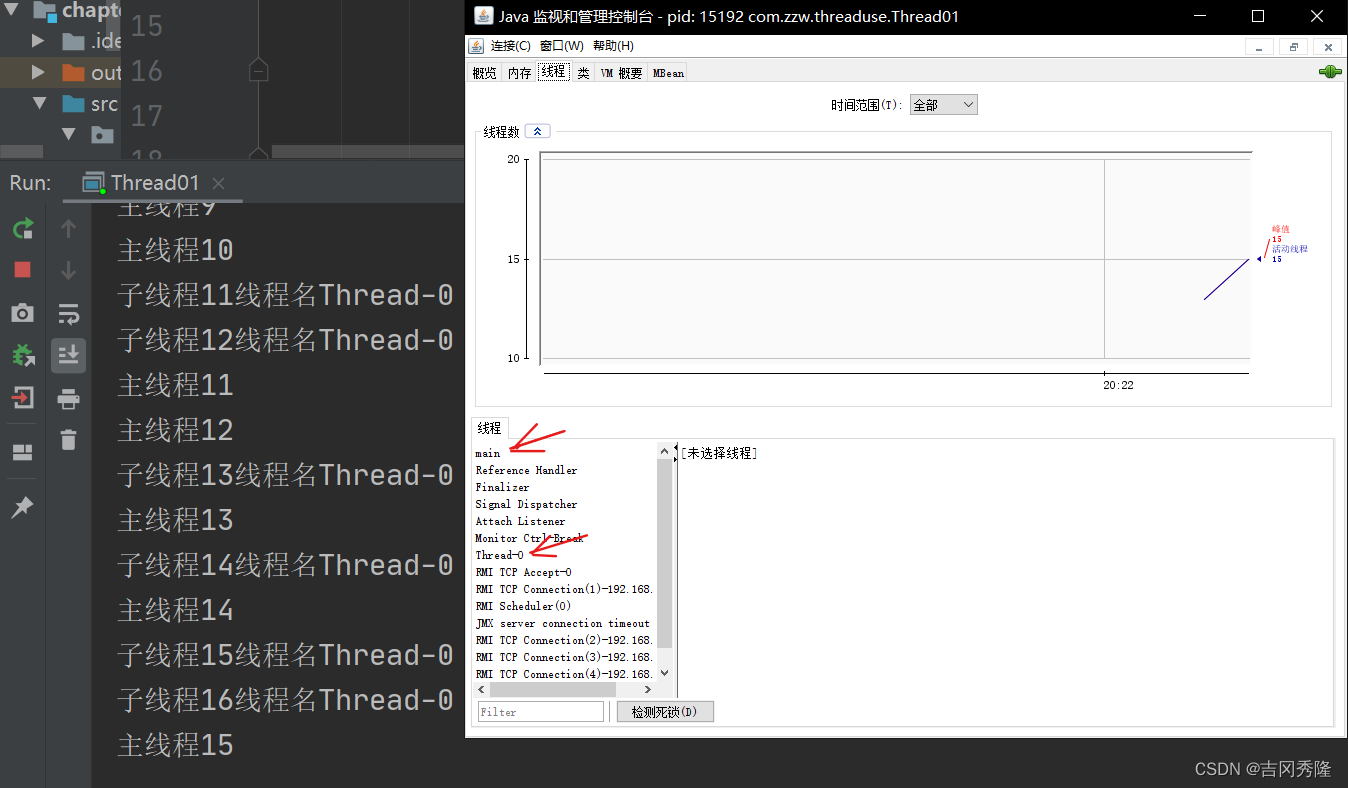Viewport: 1348px width, 788px height.
Task: Select the RMI TCP Connection(2) thread
Action: click(565, 640)
